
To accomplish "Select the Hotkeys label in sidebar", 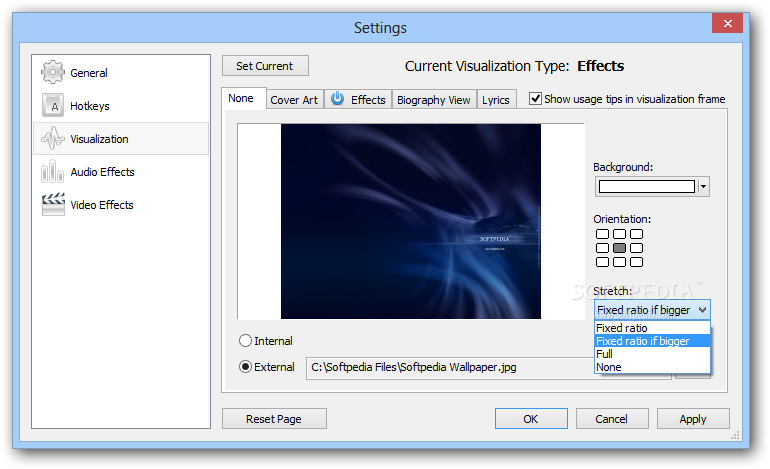I will pos(90,106).
